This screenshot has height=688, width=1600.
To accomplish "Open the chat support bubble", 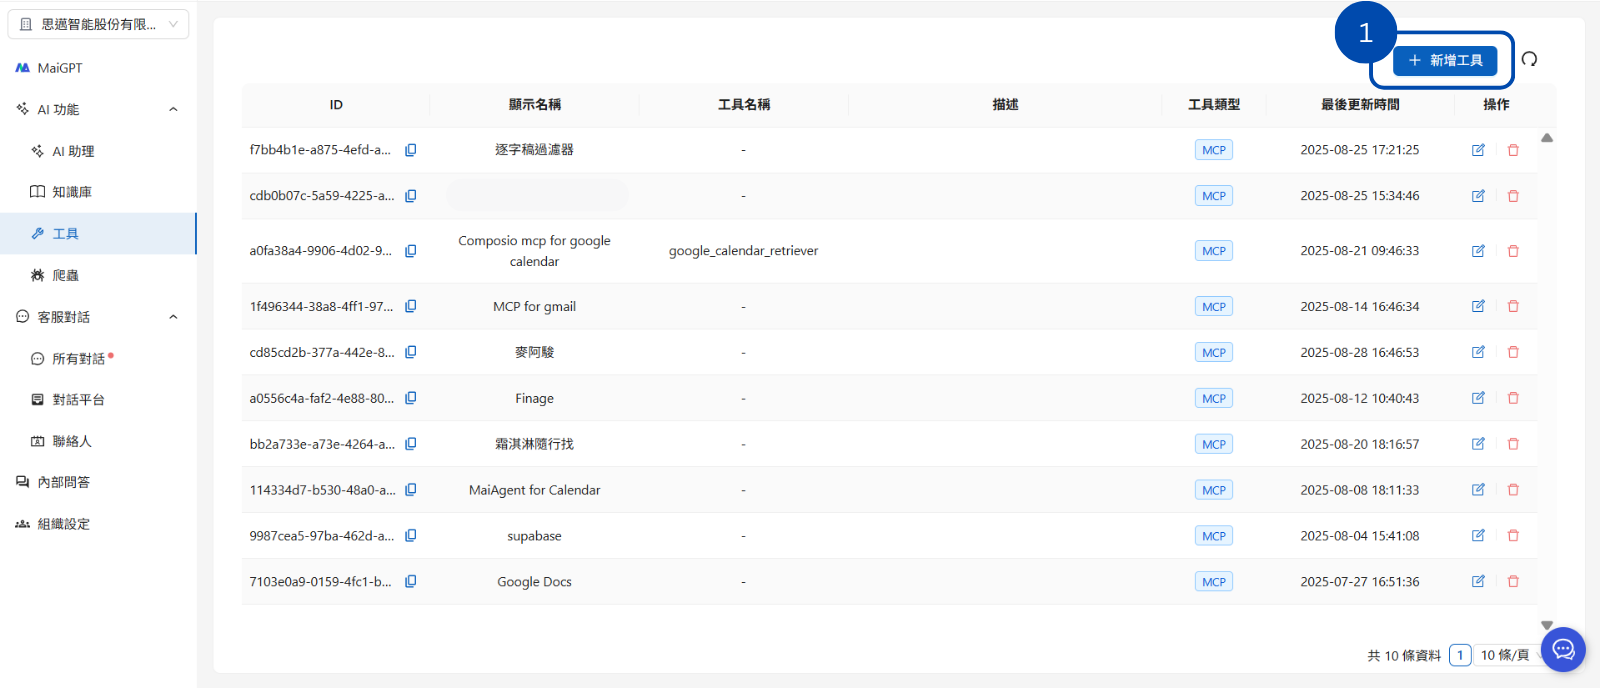I will click(1563, 649).
